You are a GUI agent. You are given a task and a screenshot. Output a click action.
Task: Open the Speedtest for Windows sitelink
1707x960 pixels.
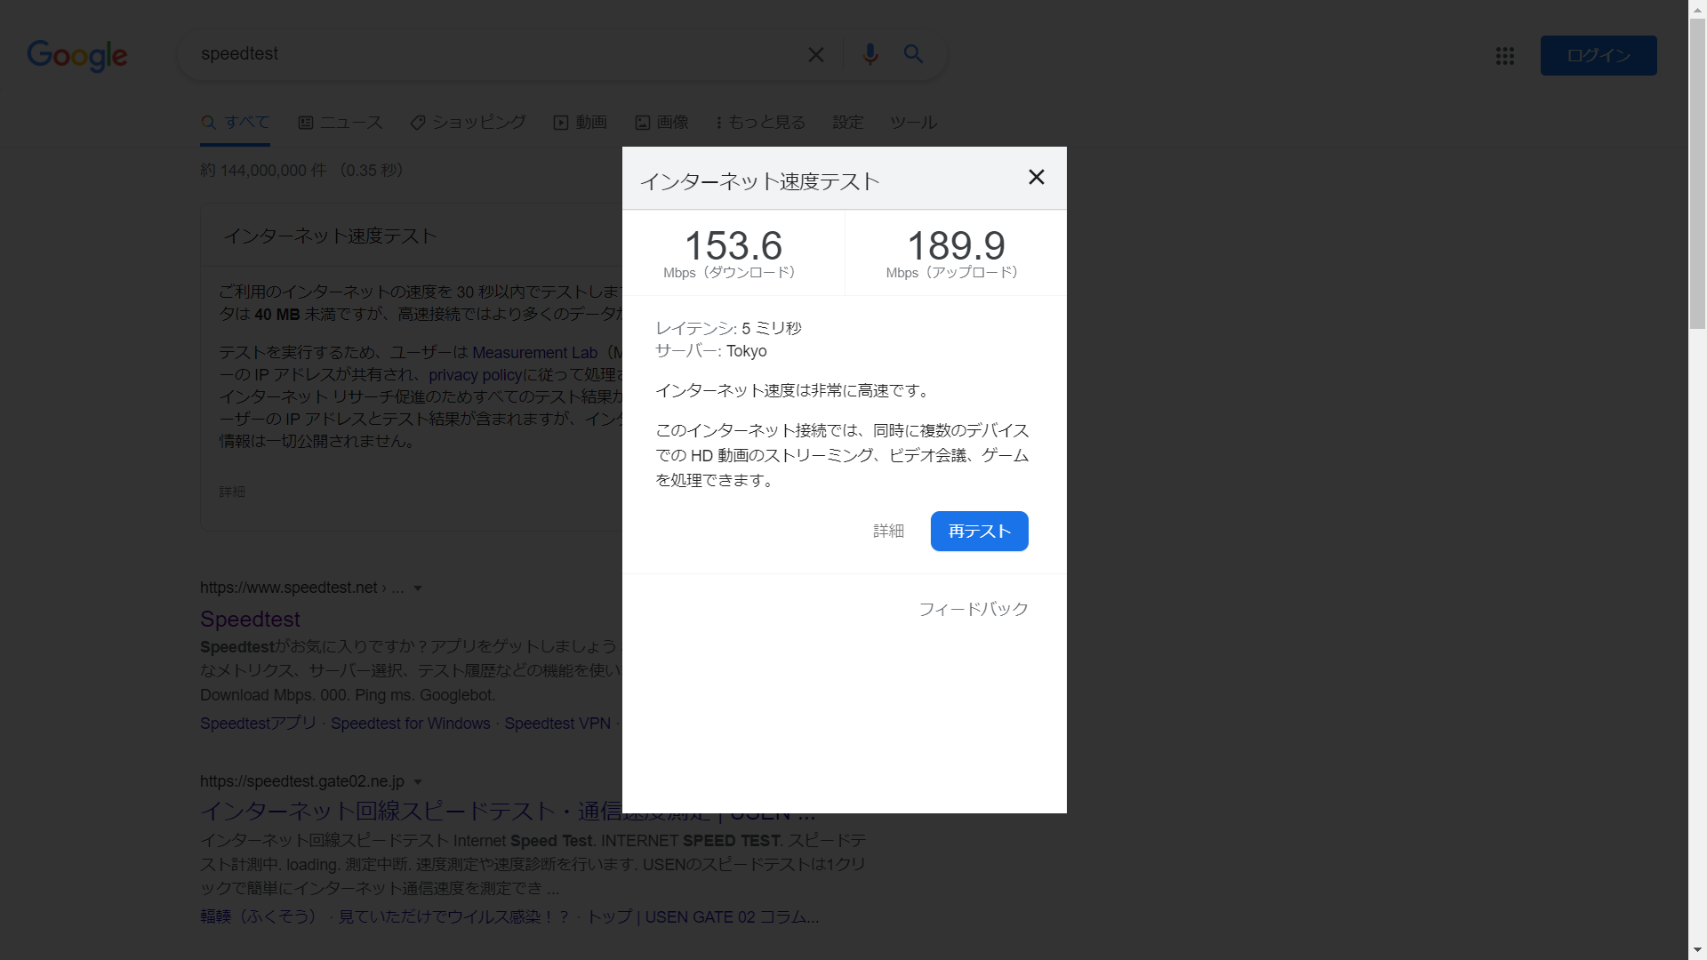click(x=410, y=723)
